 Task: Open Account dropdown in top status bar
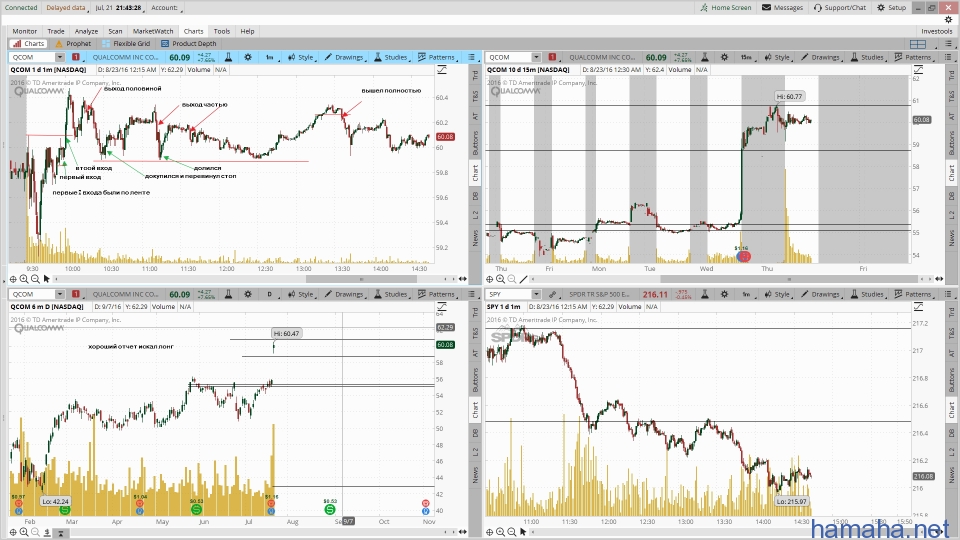(x=167, y=7)
